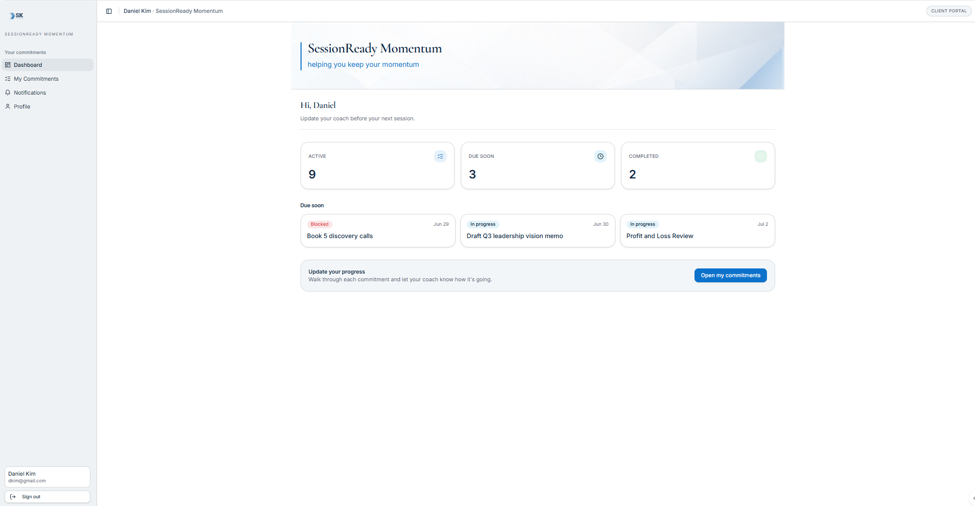Viewport: 975px width, 506px height.
Task: Click 'Your commitments' sidebar label
Action: 25,52
